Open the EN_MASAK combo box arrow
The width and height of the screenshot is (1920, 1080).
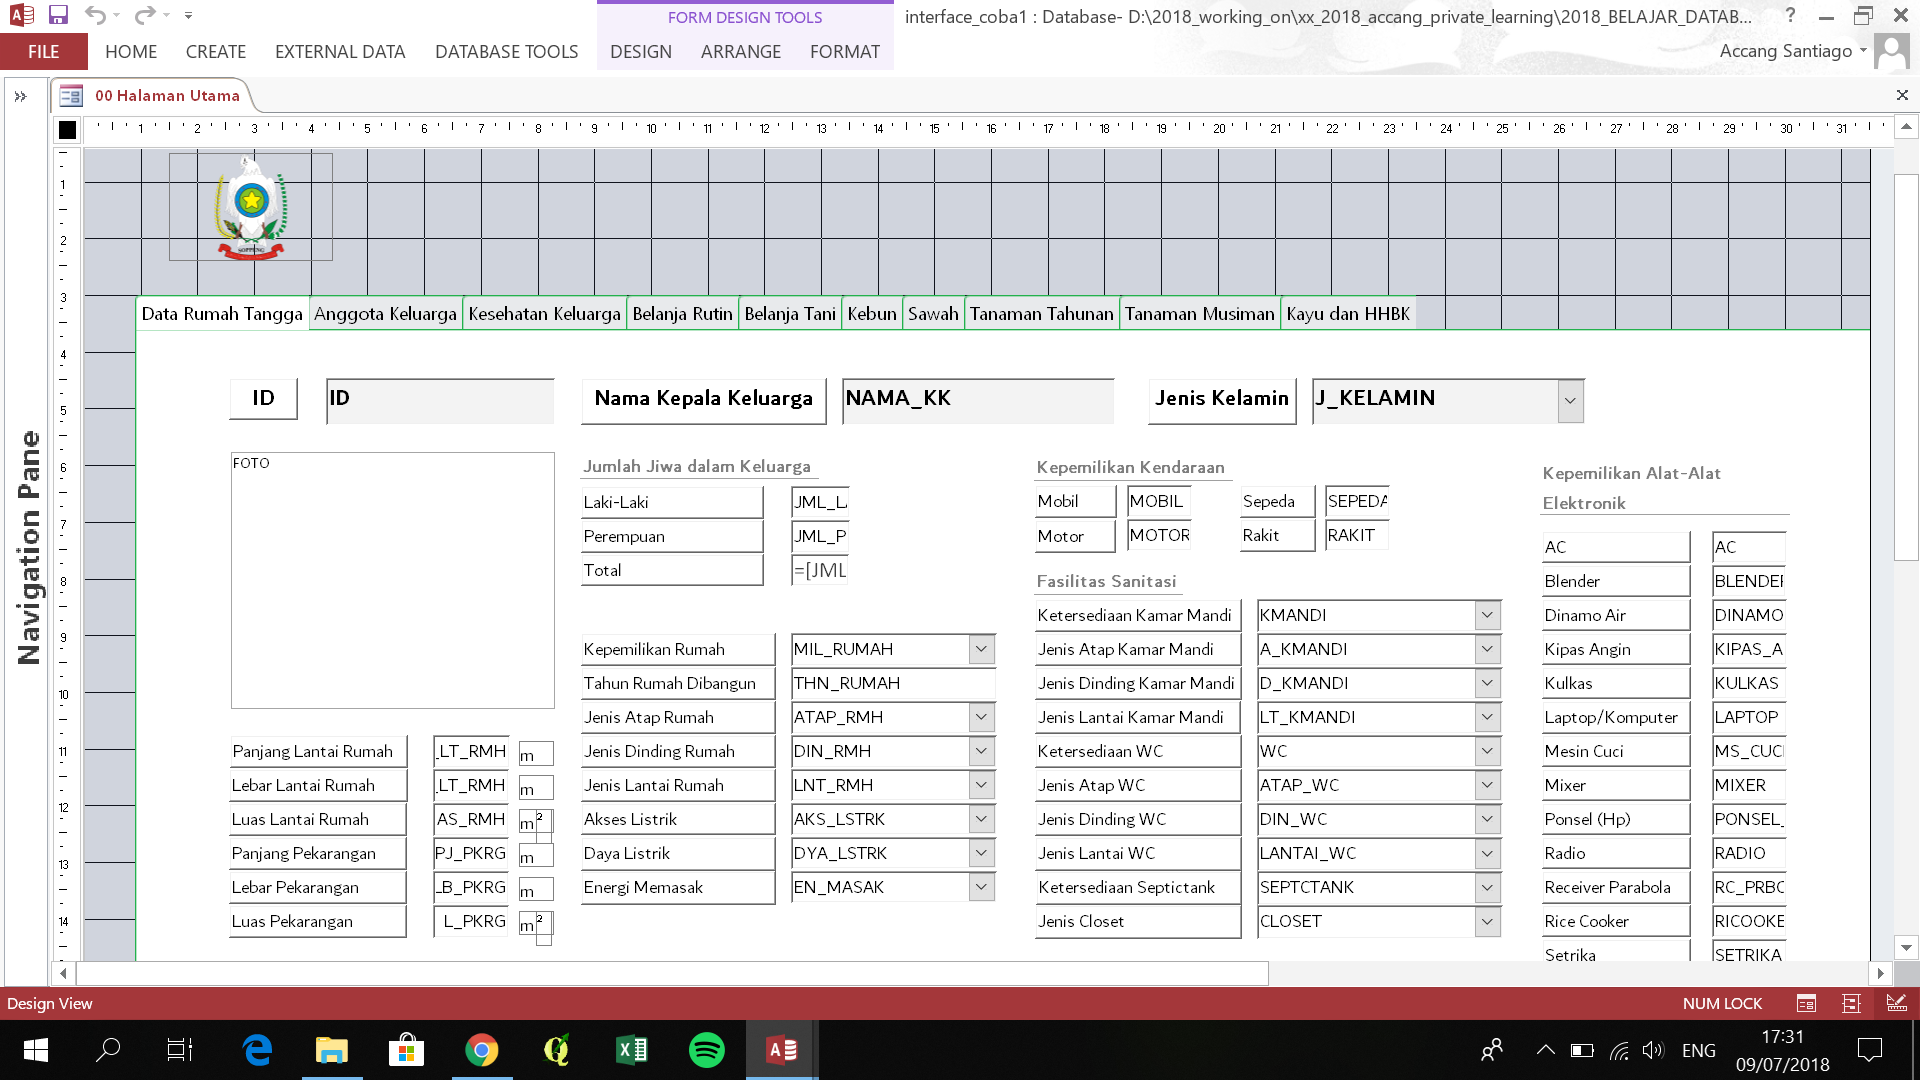pos(982,887)
